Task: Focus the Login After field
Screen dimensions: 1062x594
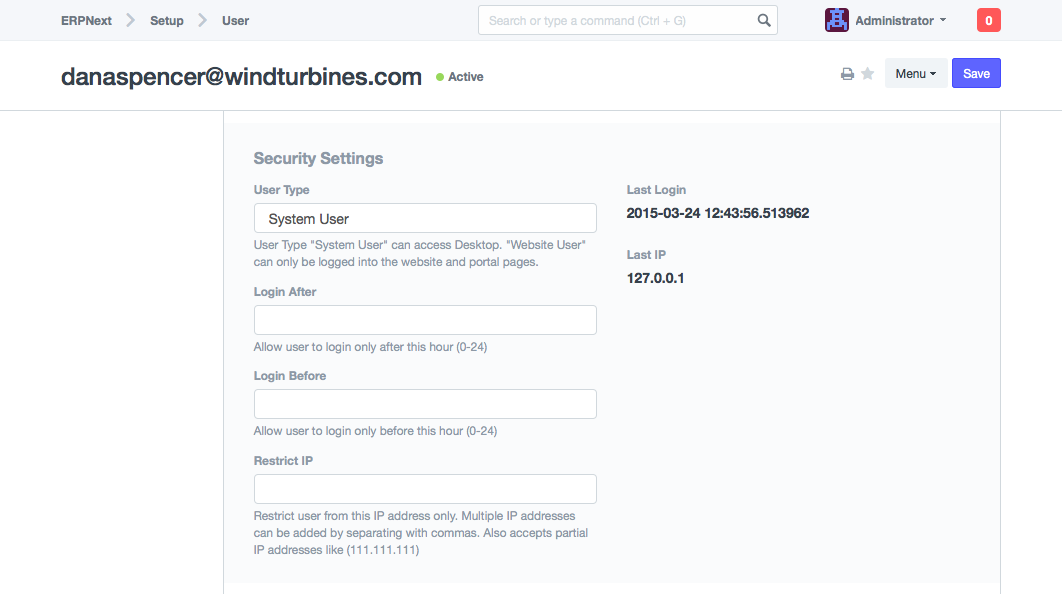Action: 425,320
